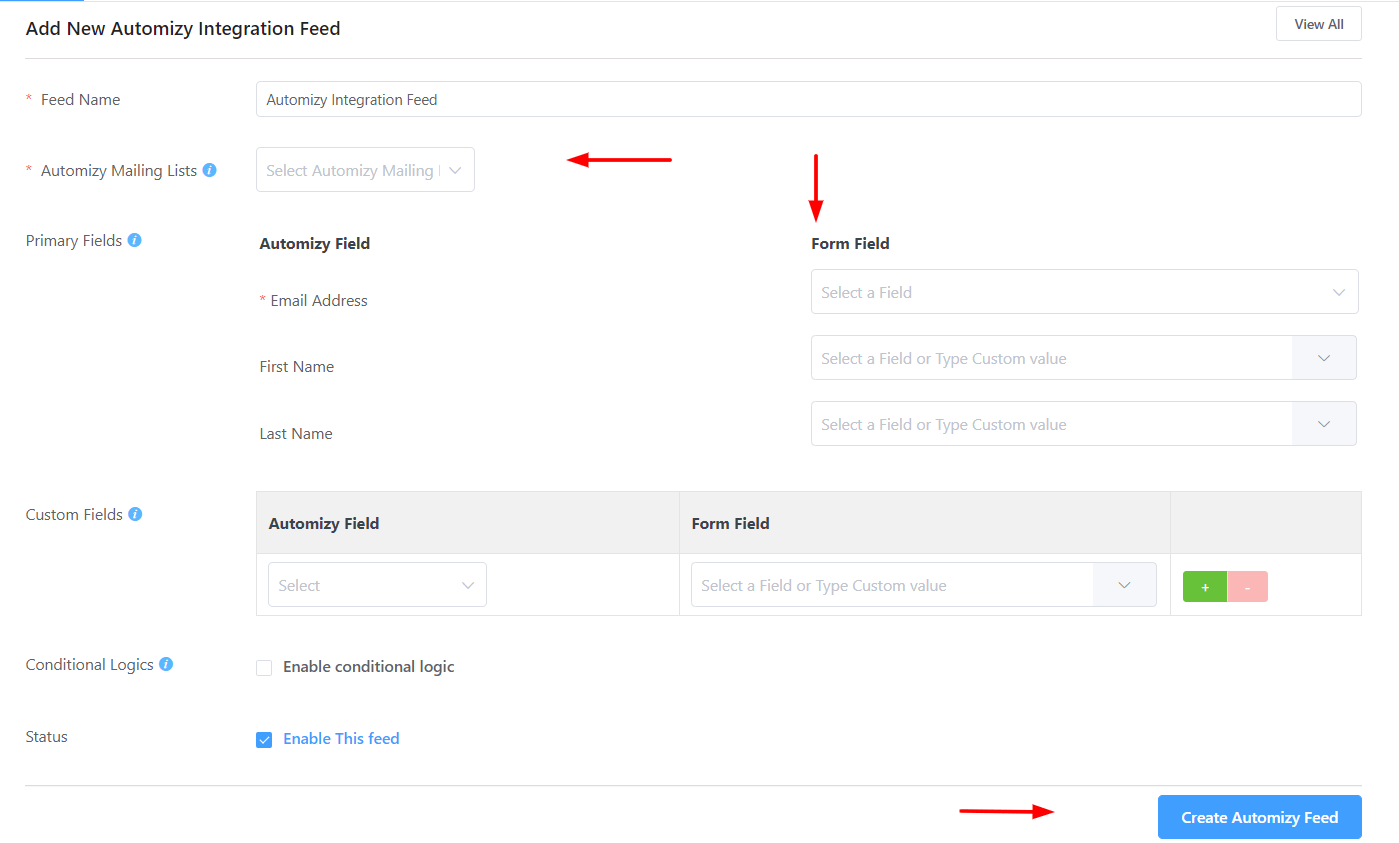Click the Create Automizy Feed button
Image resolution: width=1399 pixels, height=843 pixels.
(x=1259, y=817)
